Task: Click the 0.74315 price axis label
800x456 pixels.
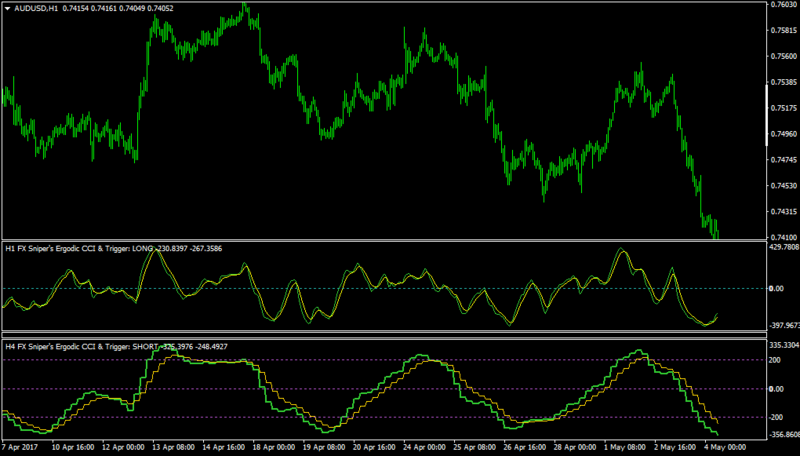Action: [x=783, y=212]
